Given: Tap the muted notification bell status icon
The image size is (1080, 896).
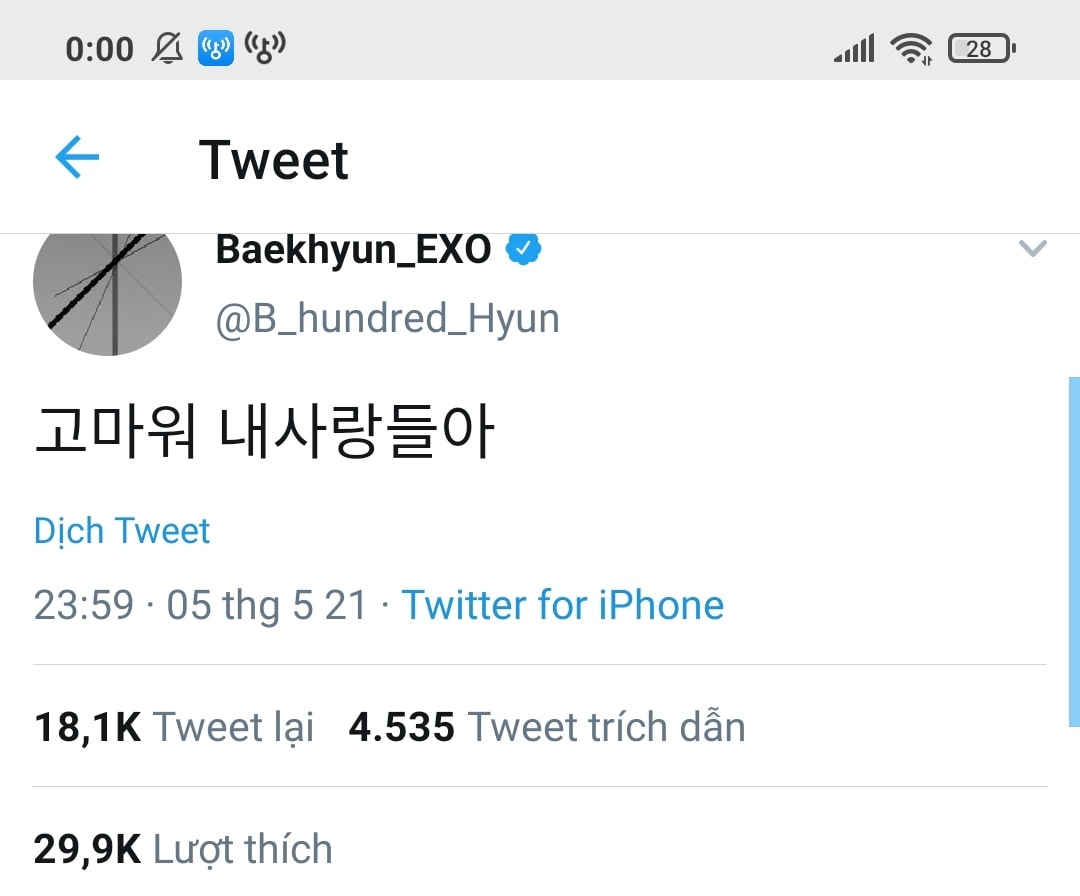Looking at the screenshot, I should (x=167, y=49).
